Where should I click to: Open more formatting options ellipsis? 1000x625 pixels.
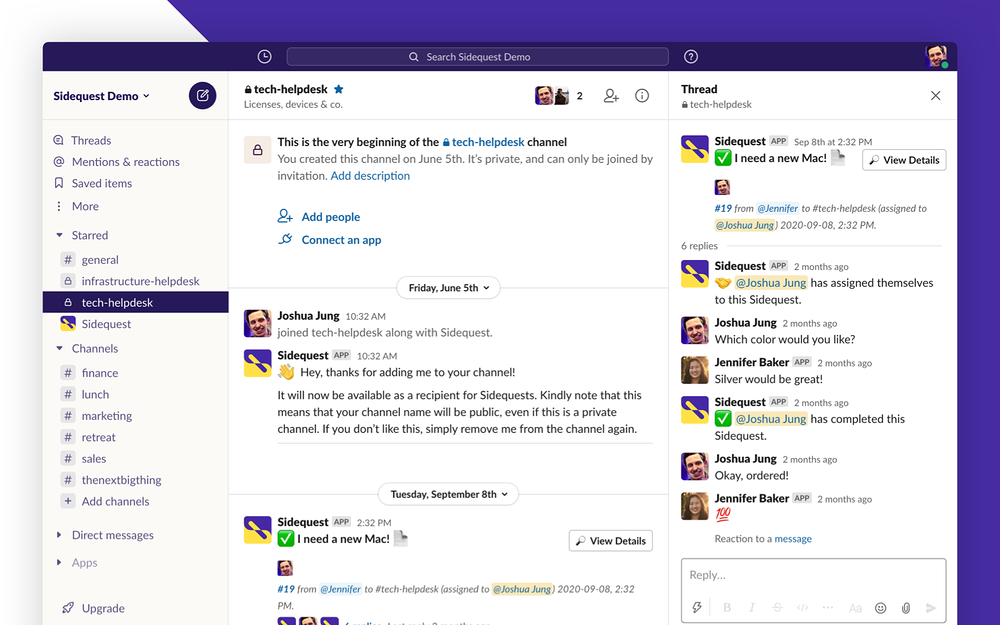pyautogui.click(x=828, y=608)
